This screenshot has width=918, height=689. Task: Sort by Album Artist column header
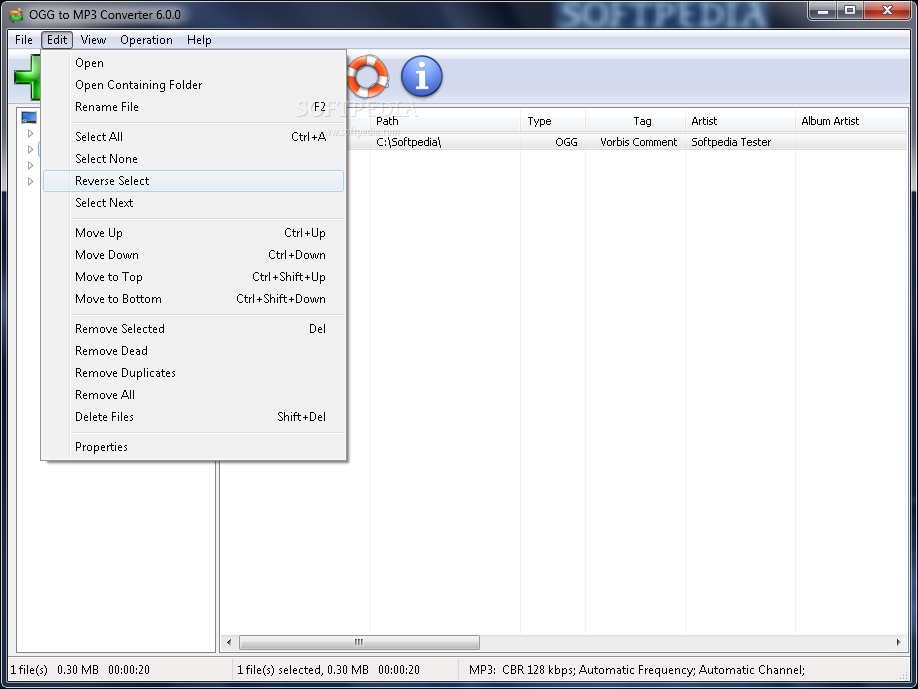point(850,121)
